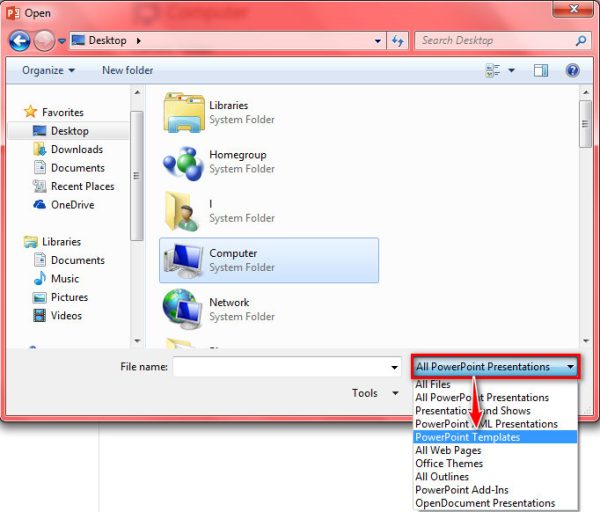The image size is (600, 512).
Task: Click the New folder button
Action: point(127,70)
